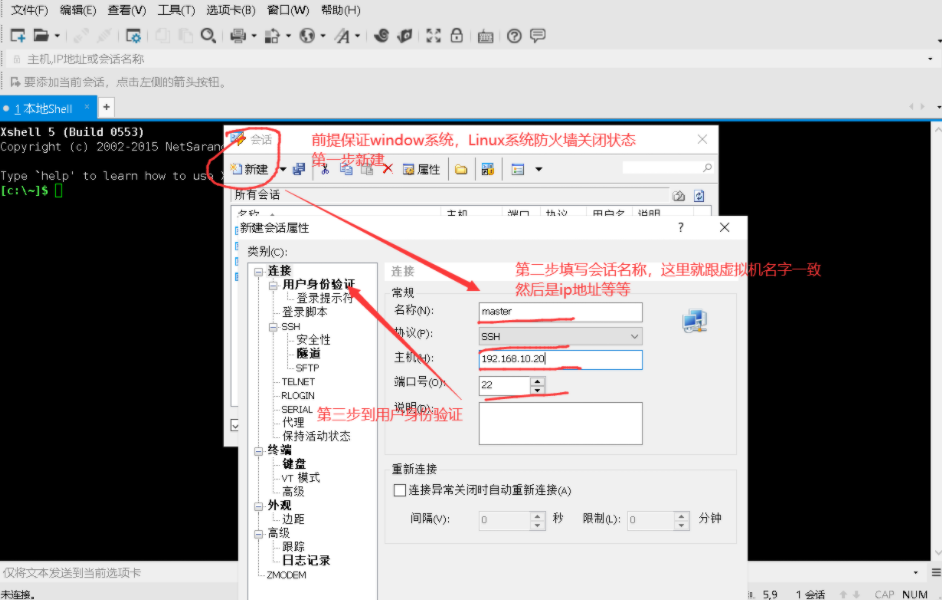Open the 协议(P) SSH protocol dropdown
The height and width of the screenshot is (600, 942).
click(634, 336)
